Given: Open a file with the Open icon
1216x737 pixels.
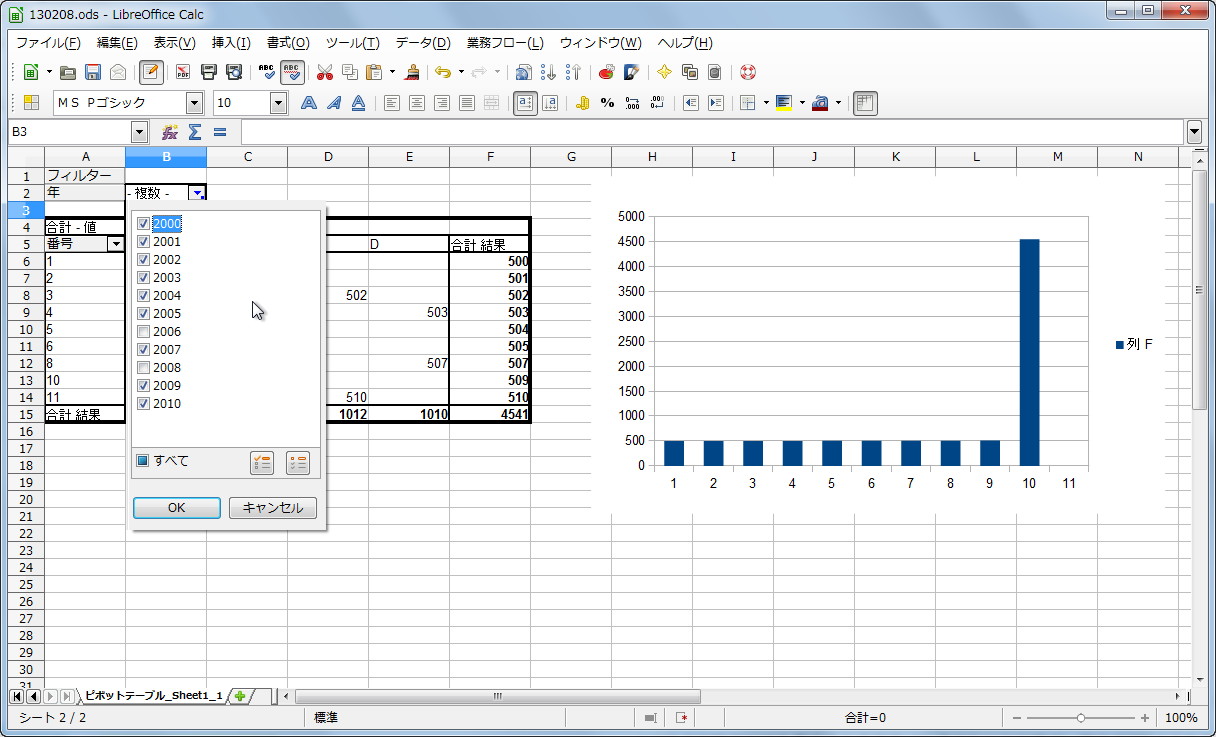Looking at the screenshot, I should 68,72.
